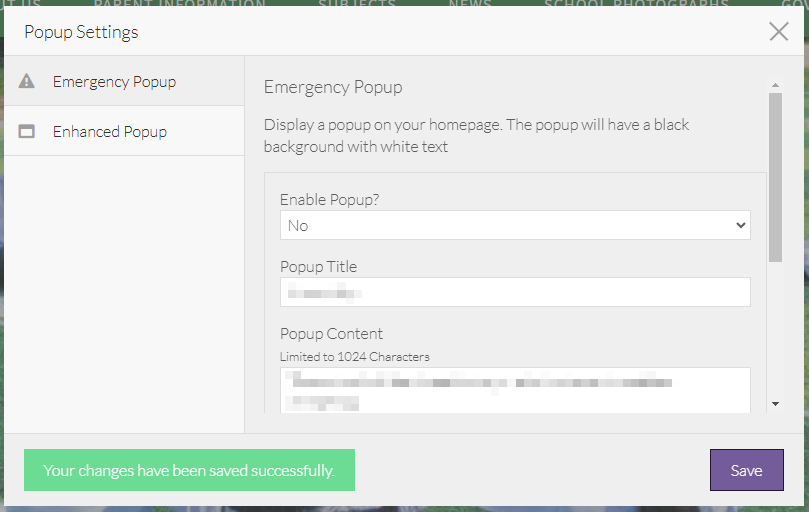809x512 pixels.
Task: Click the Enable Popup? field label
Action: pyautogui.click(x=329, y=199)
